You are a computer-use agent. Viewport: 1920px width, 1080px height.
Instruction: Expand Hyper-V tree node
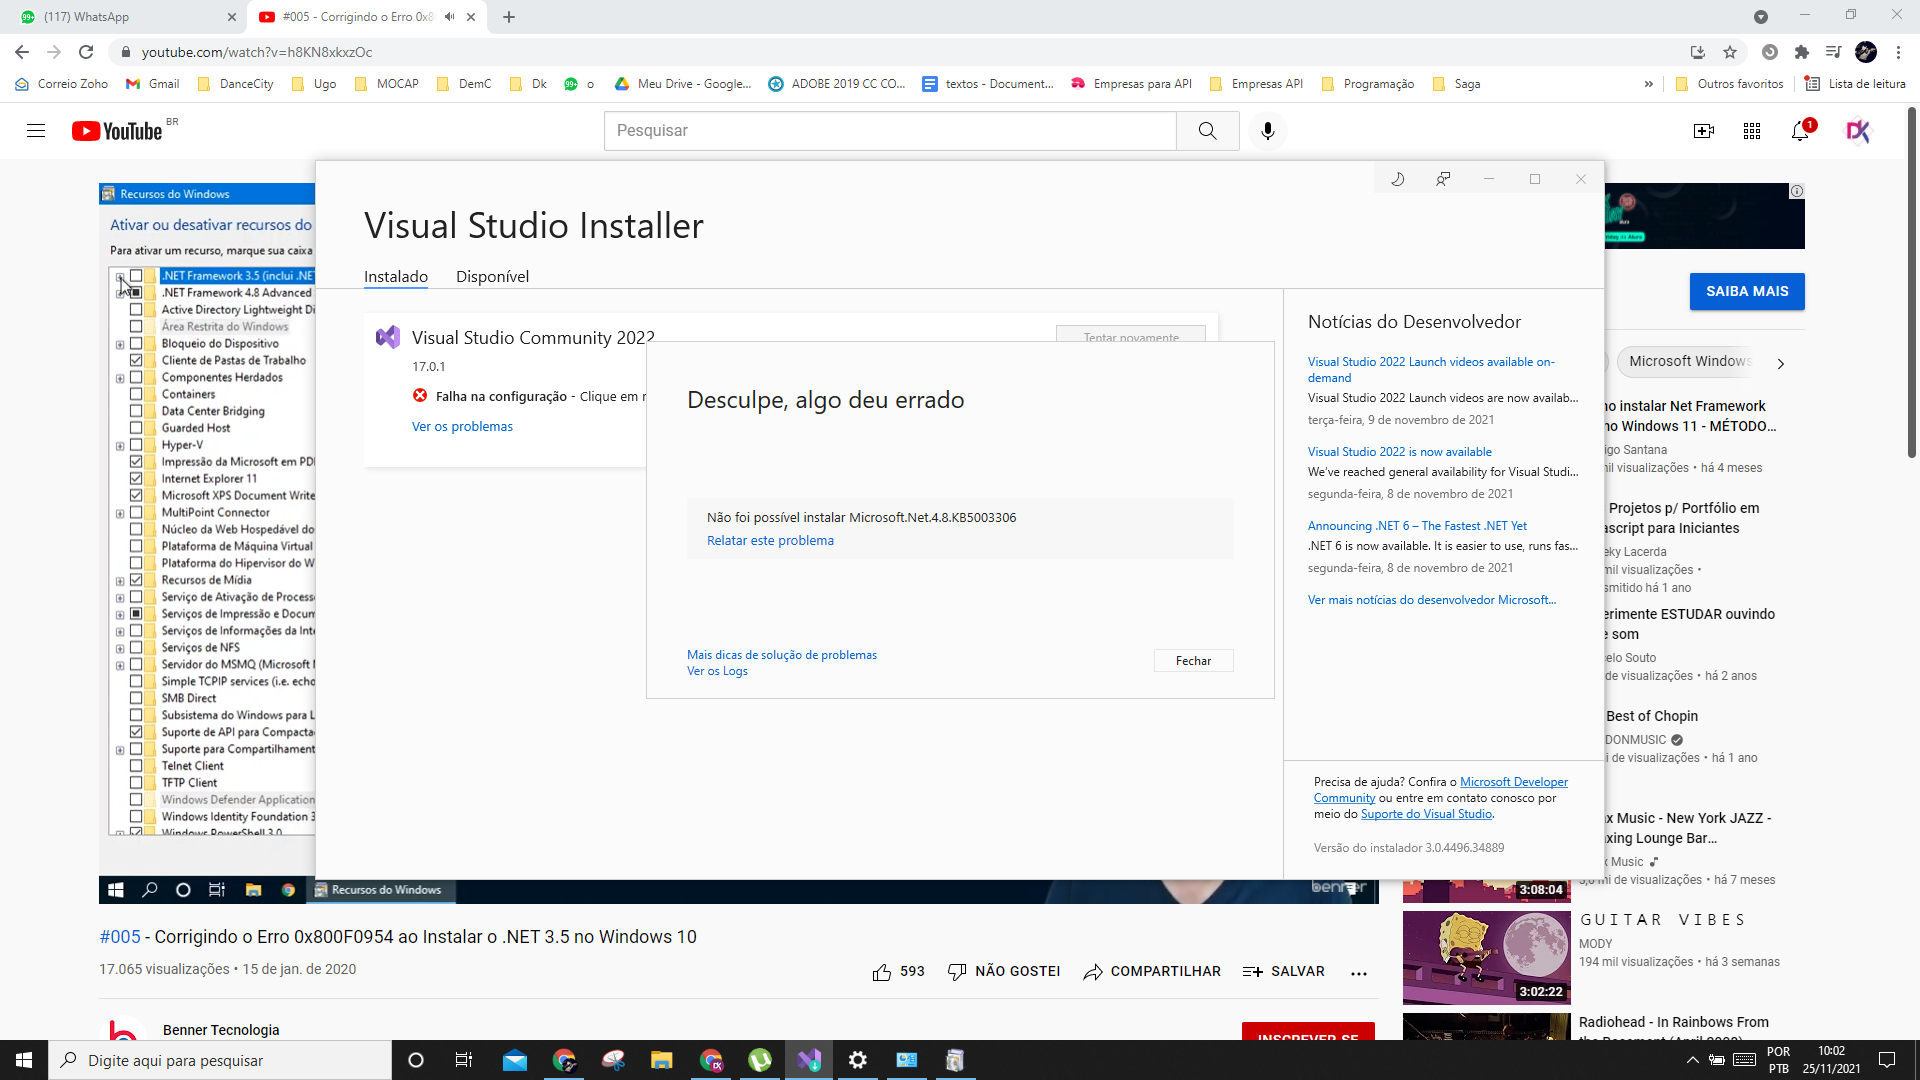point(120,447)
